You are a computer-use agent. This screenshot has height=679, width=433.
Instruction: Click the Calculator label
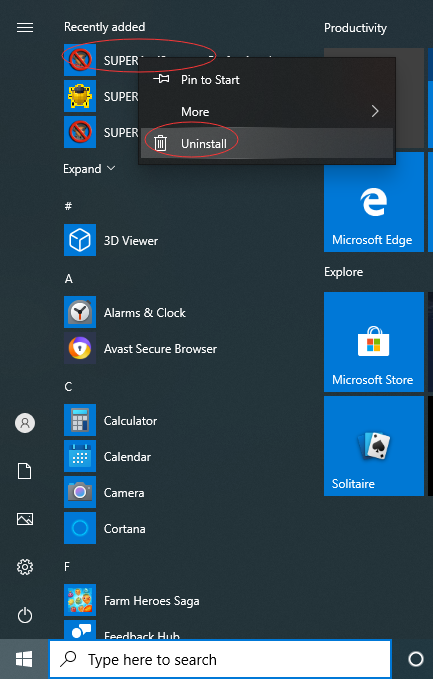[130, 420]
